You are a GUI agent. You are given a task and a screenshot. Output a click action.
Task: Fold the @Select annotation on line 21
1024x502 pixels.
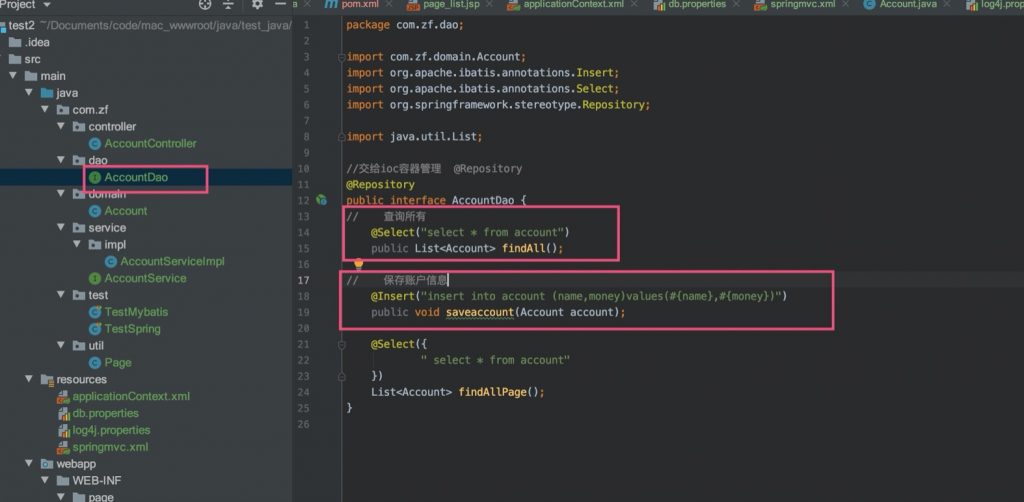click(341, 344)
